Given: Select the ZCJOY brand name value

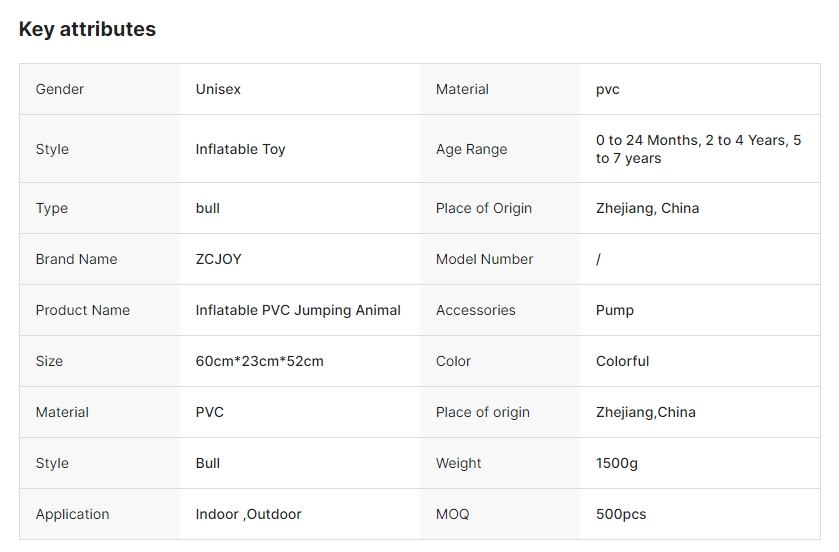Looking at the screenshot, I should 218,259.
